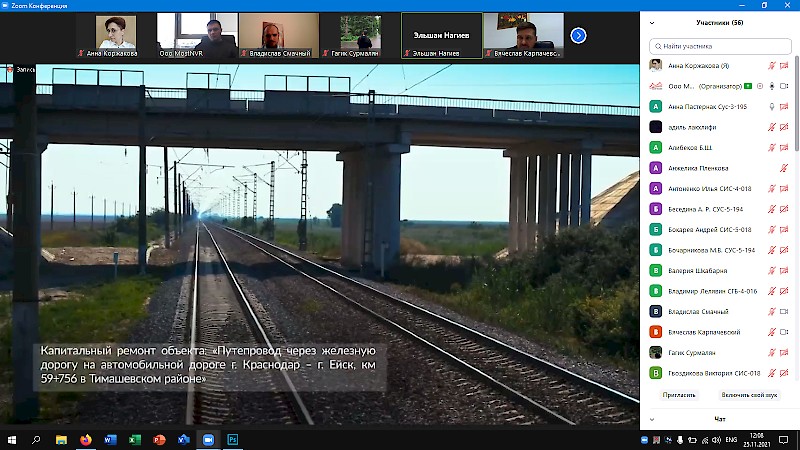
Task: Click the crossed-out camera icon for Гагик Сурмалян
Action: click(785, 352)
